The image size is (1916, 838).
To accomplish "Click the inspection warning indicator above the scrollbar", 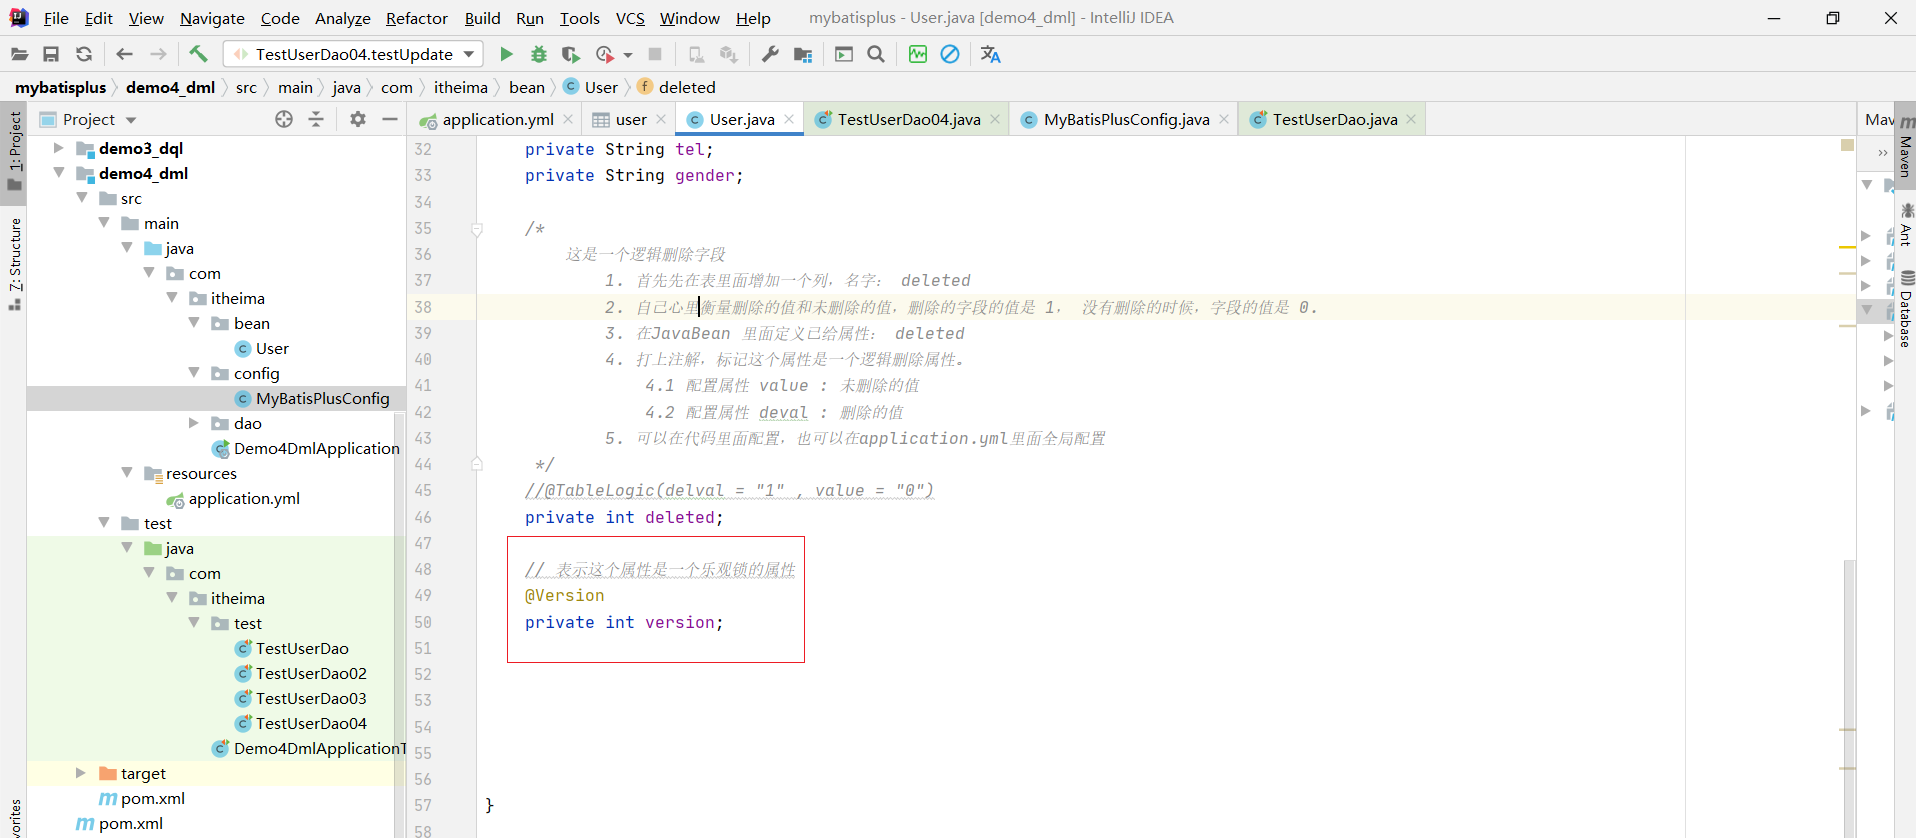I will 1847,146.
